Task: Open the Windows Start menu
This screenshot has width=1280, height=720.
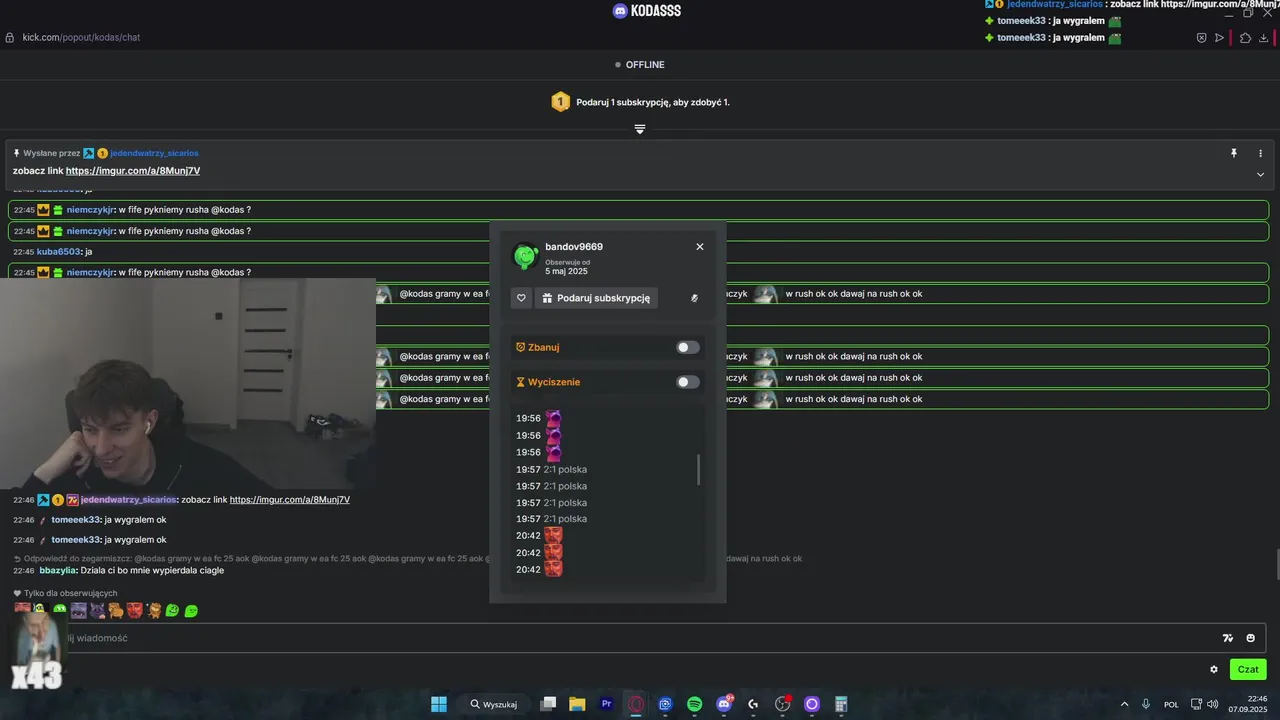Action: pos(439,704)
